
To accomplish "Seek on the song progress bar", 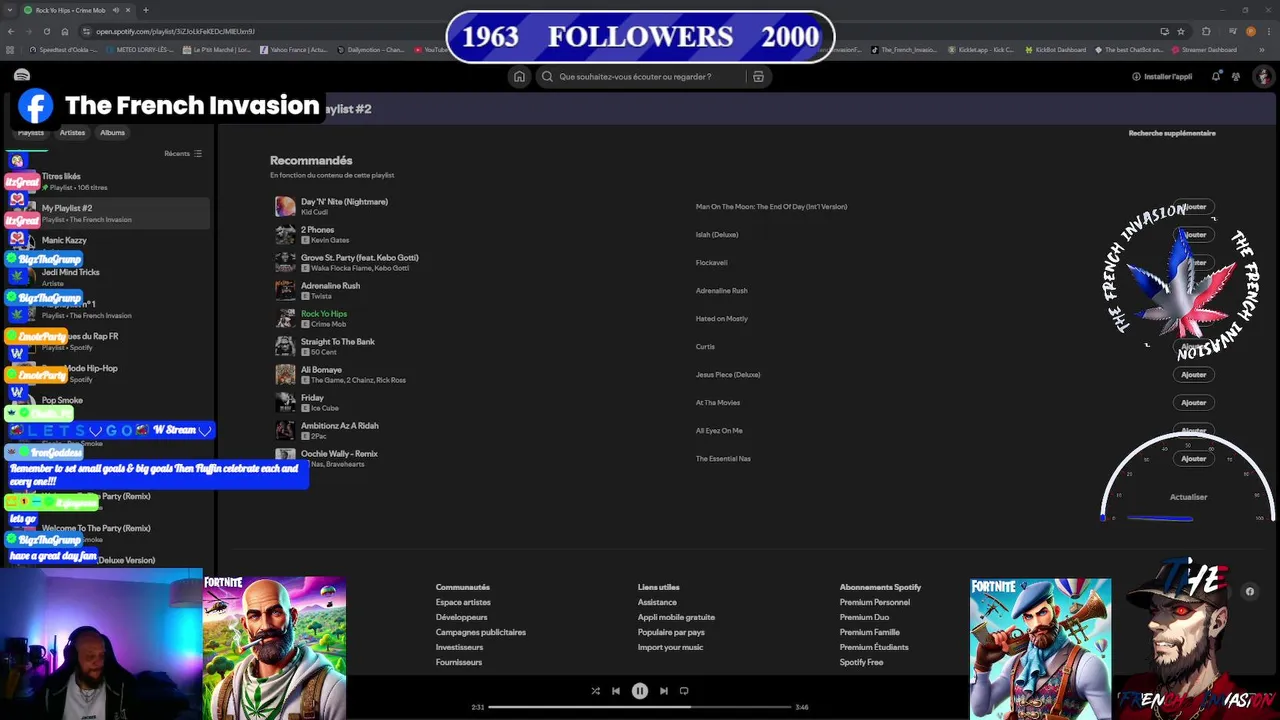I will (x=640, y=707).
